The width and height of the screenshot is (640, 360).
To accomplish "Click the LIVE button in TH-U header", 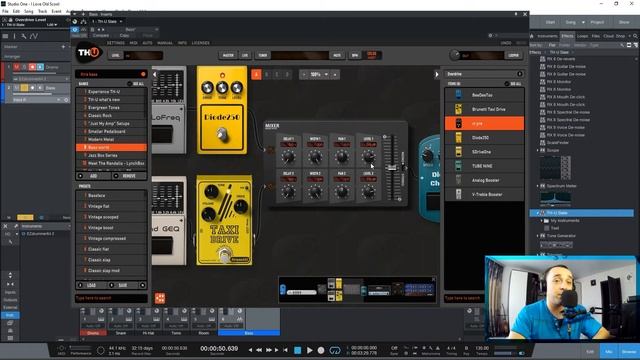I will (x=245, y=55).
